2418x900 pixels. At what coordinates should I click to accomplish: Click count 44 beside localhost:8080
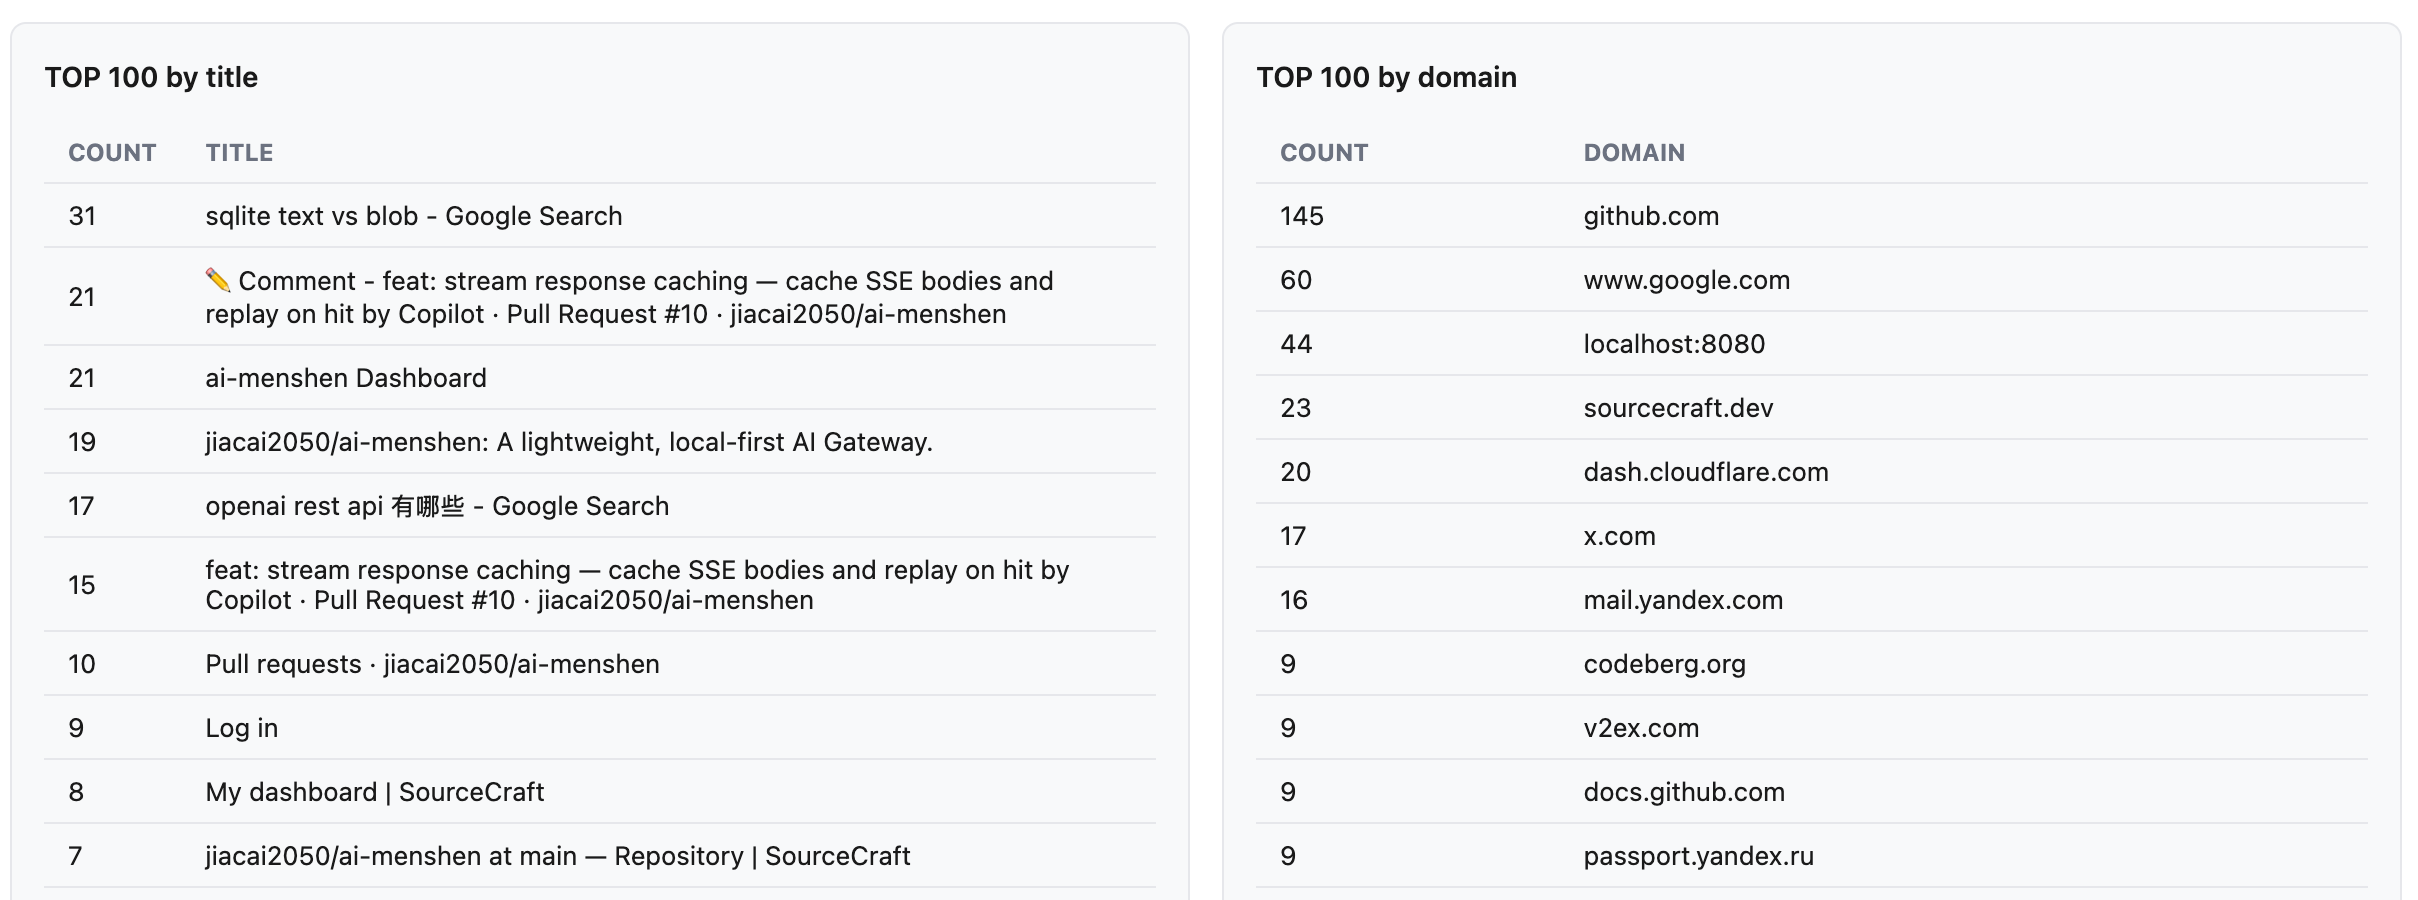coord(1296,344)
